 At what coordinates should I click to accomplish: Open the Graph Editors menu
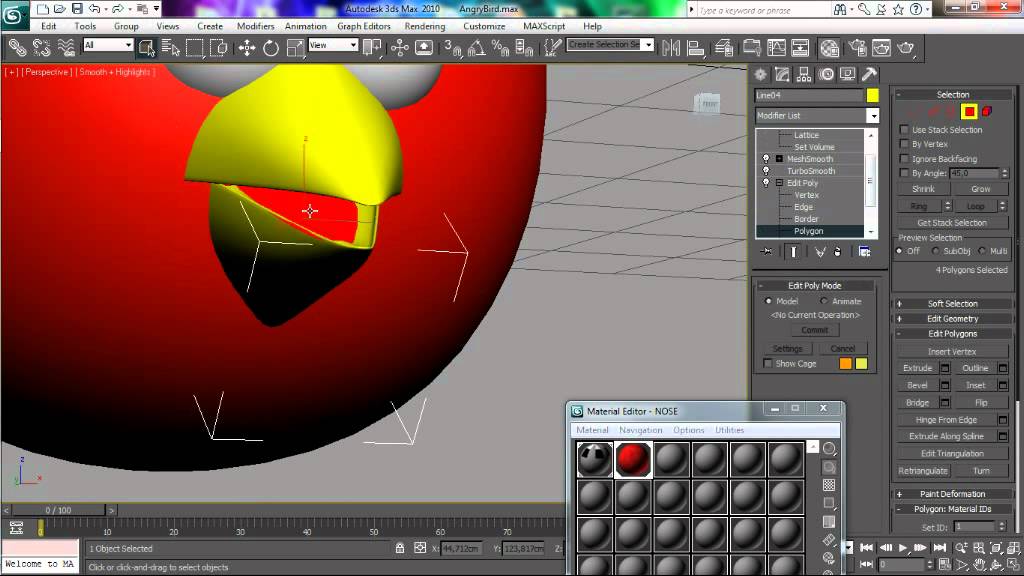pyautogui.click(x=364, y=26)
